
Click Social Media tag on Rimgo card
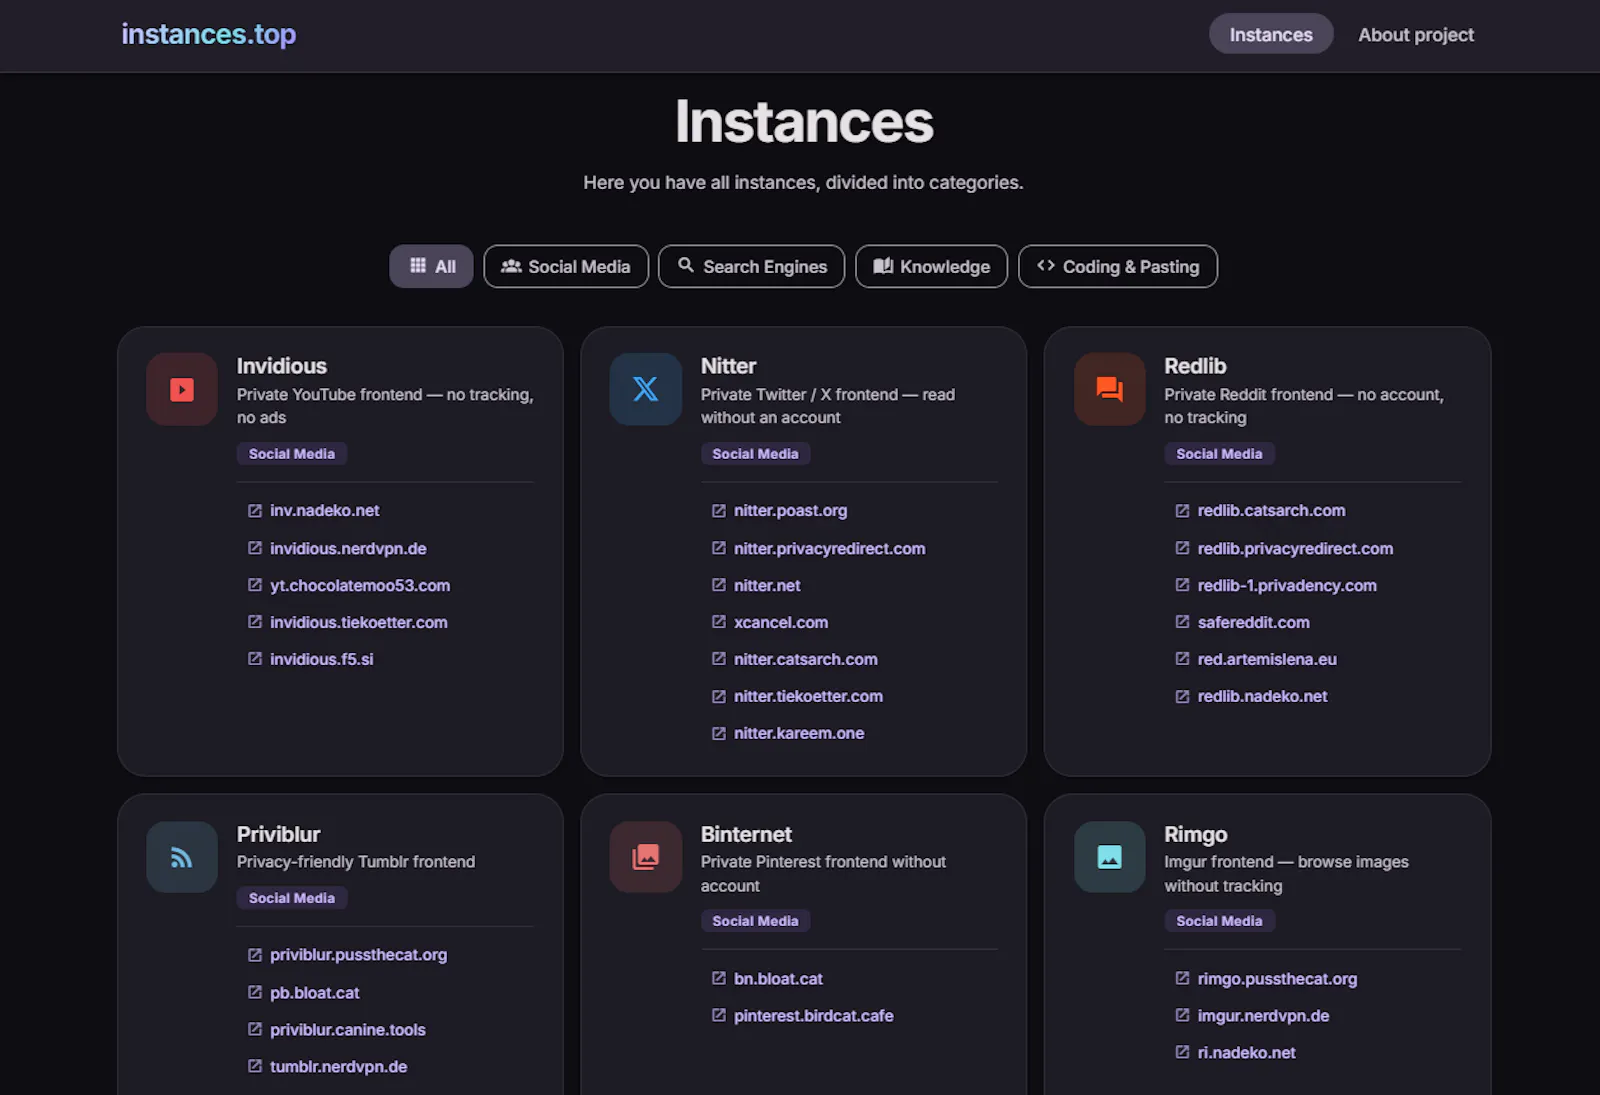pos(1219,921)
